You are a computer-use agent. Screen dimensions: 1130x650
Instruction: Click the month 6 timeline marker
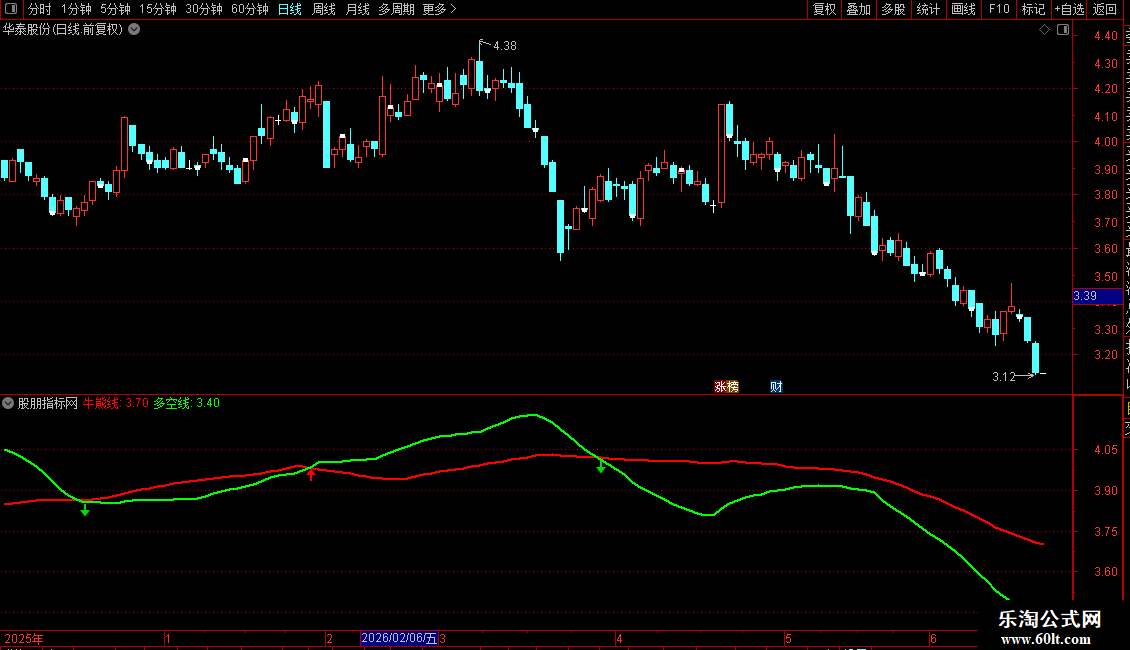pos(933,638)
